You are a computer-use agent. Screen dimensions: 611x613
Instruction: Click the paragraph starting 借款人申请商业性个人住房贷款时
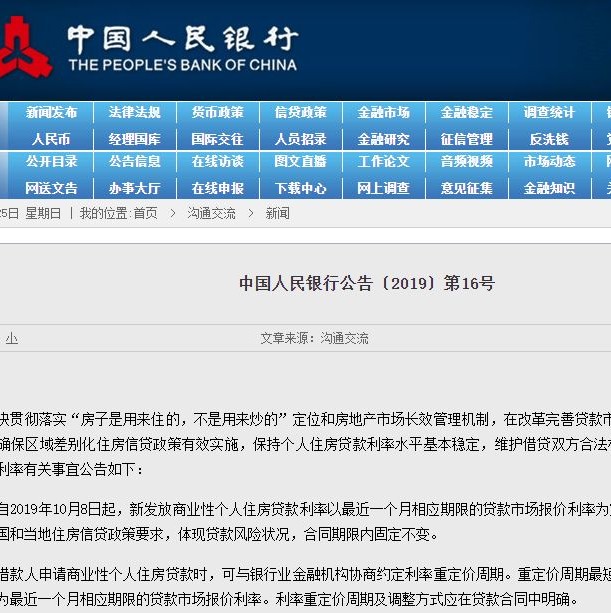tap(305, 586)
